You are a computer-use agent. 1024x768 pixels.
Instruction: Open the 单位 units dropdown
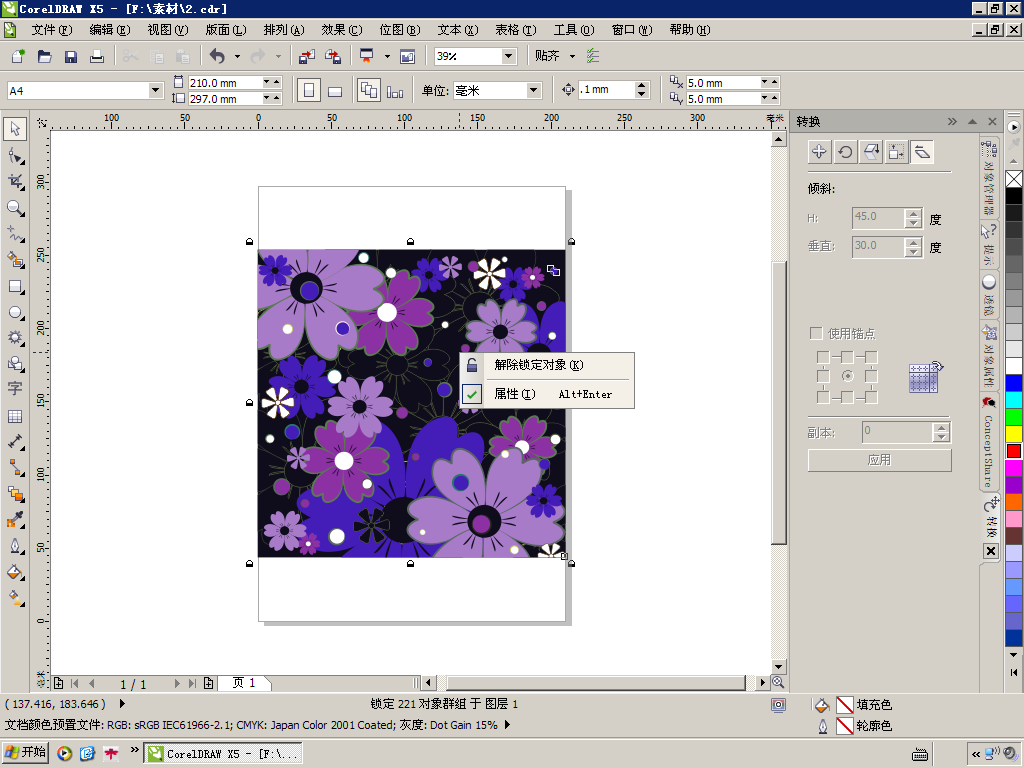click(534, 90)
